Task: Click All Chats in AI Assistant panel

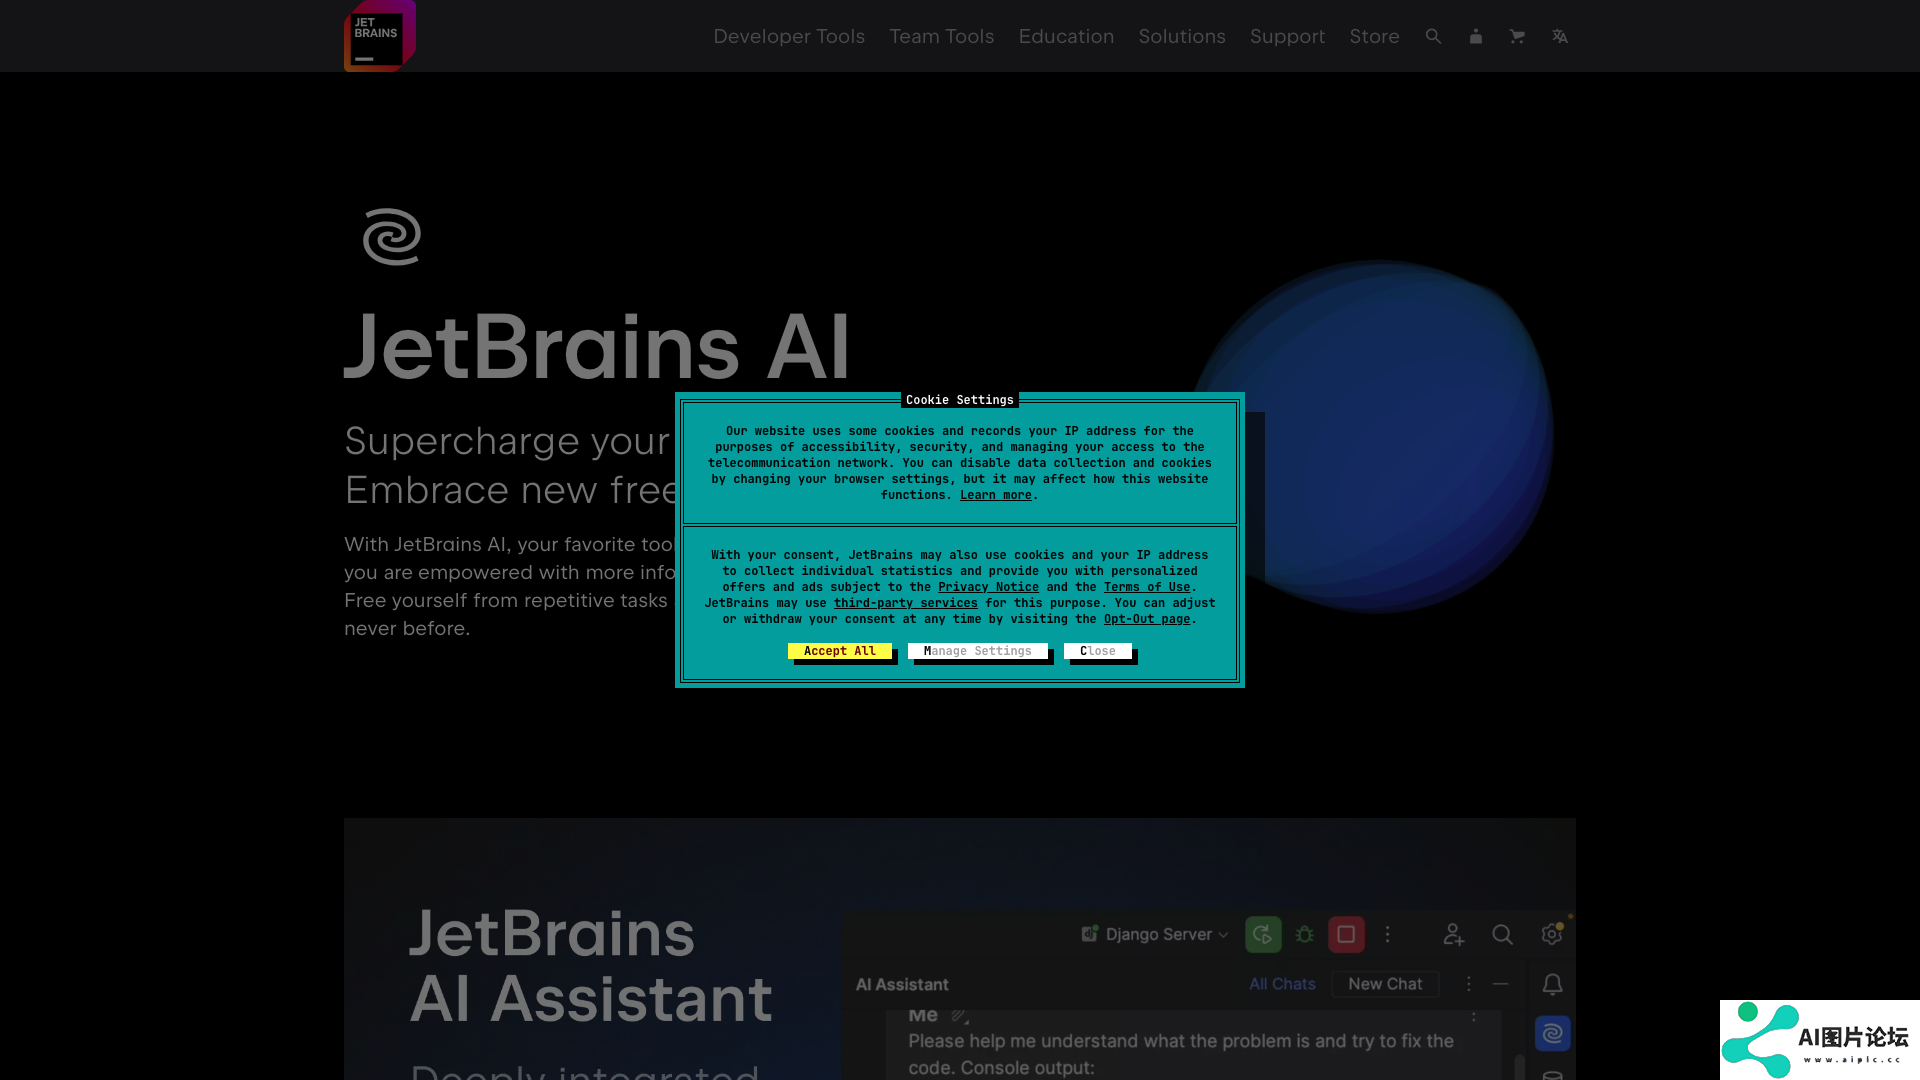Action: (x=1282, y=984)
